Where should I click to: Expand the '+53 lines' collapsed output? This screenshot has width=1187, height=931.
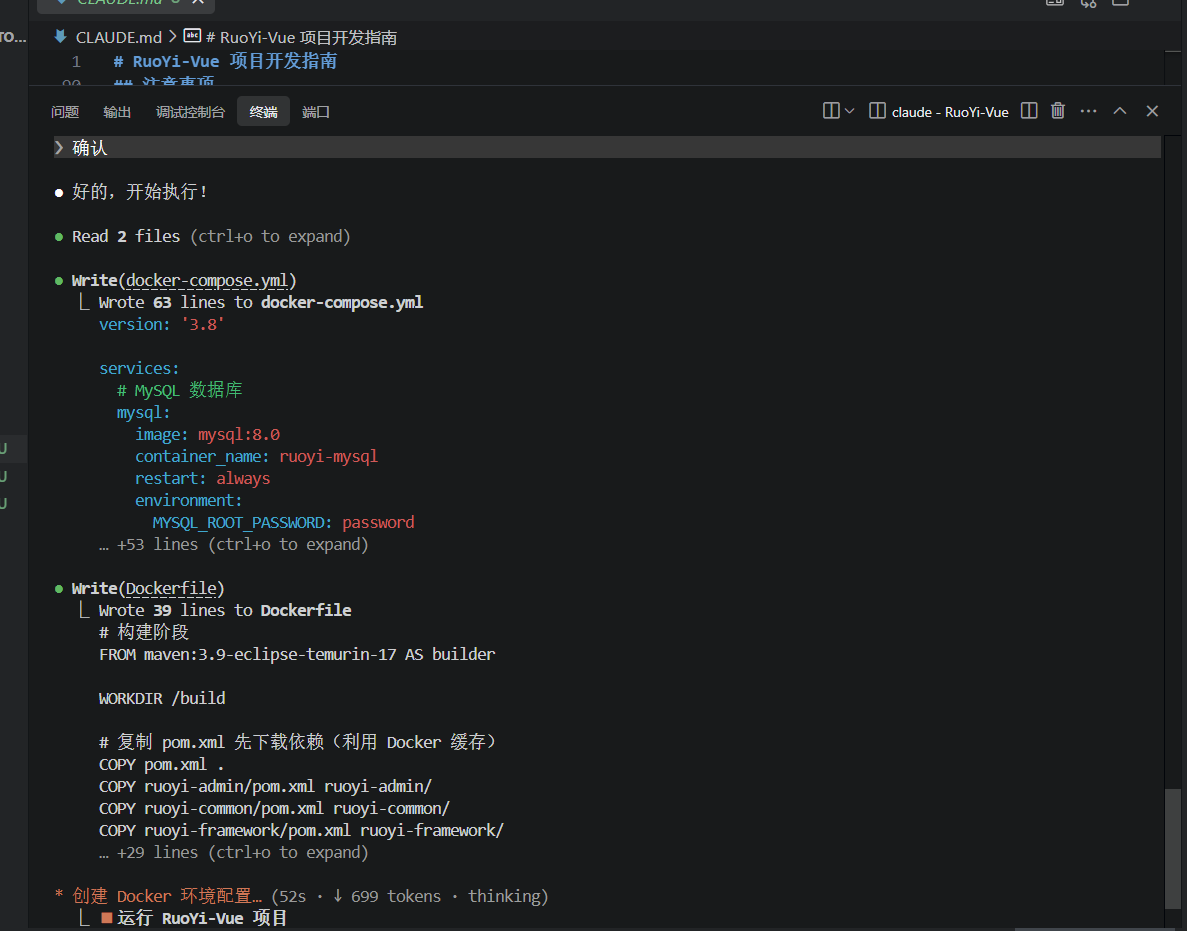click(x=233, y=544)
